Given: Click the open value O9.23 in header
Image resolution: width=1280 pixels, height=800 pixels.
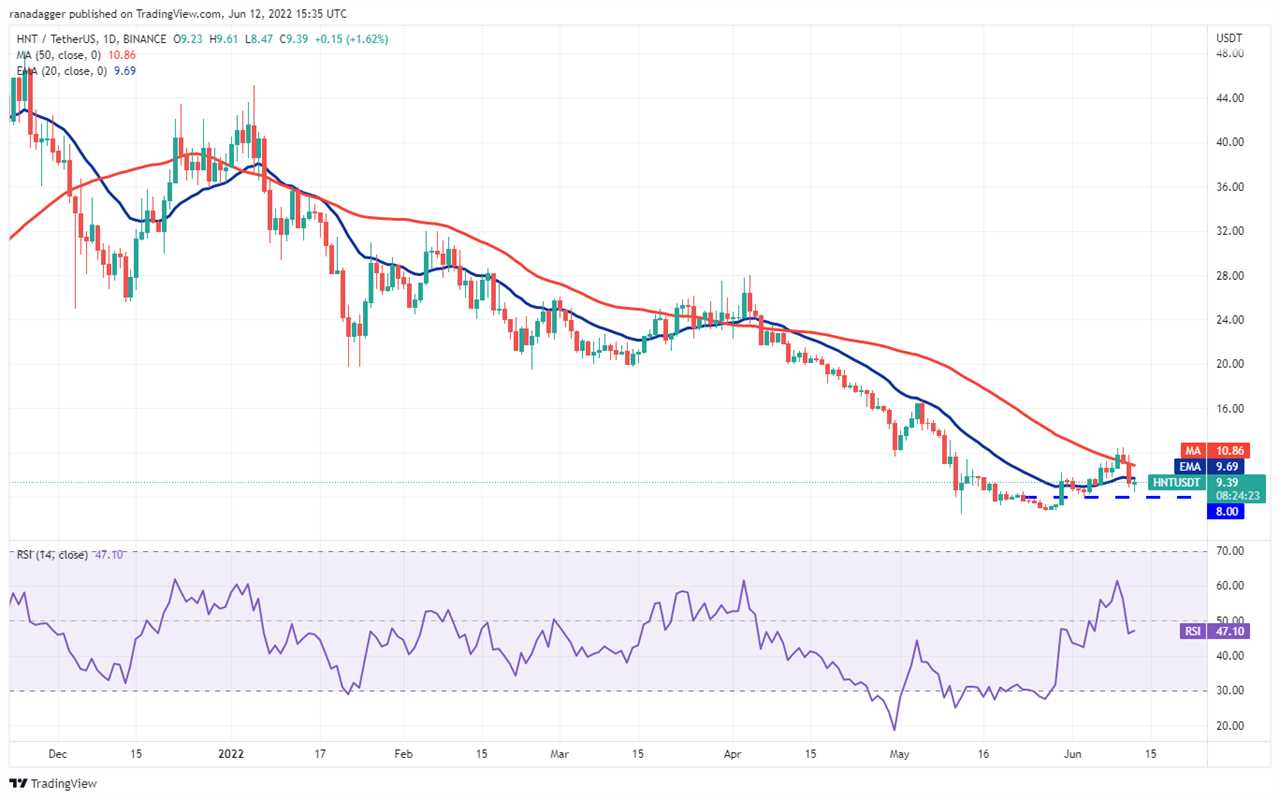Looking at the screenshot, I should (x=190, y=39).
